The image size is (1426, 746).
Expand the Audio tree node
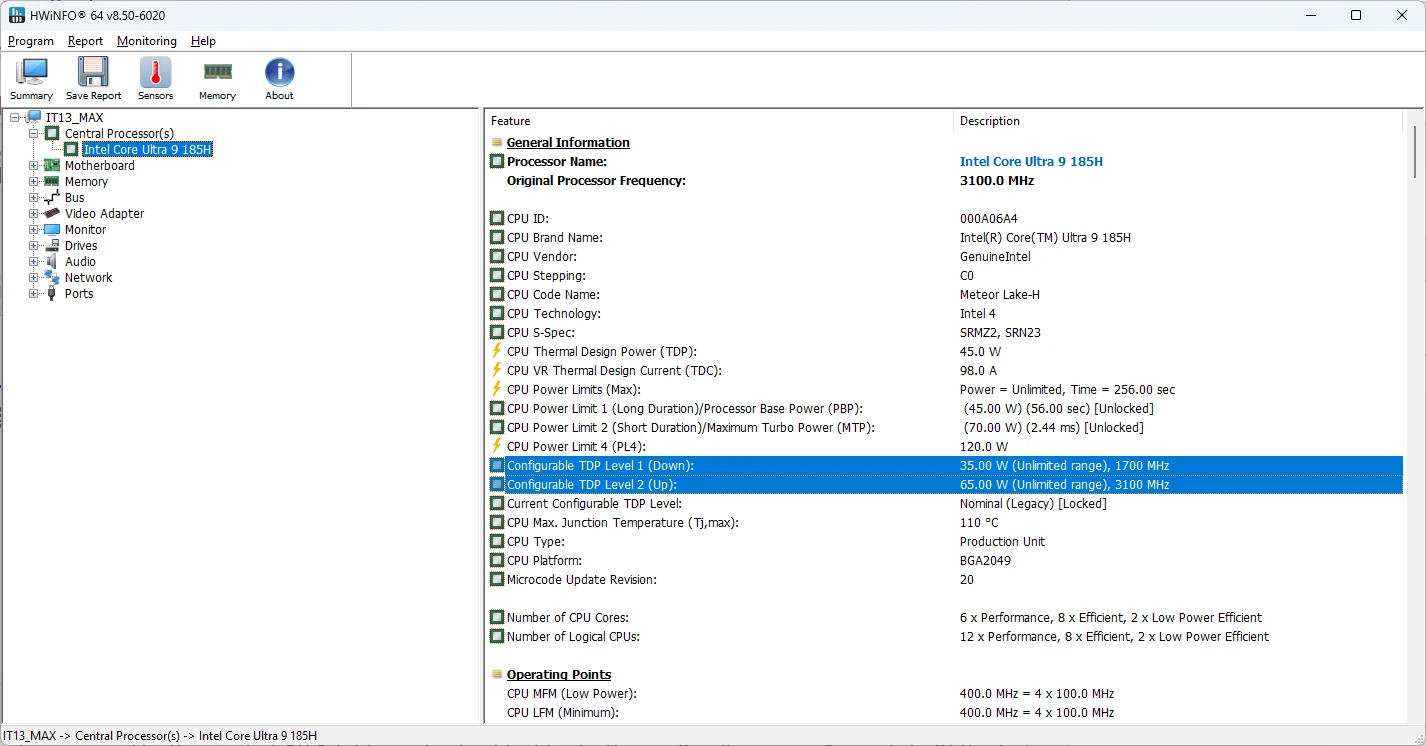(x=34, y=262)
